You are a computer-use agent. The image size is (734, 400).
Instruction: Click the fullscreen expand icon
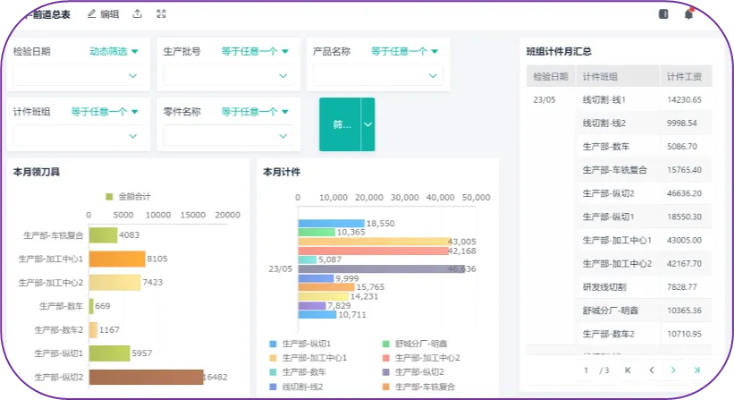pyautogui.click(x=162, y=14)
